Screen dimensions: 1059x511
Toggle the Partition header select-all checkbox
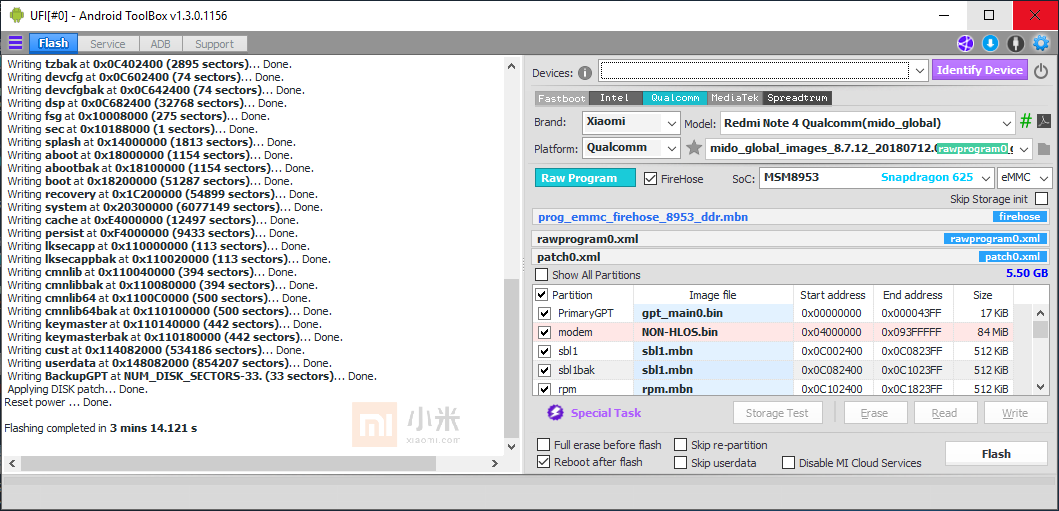pos(542,295)
